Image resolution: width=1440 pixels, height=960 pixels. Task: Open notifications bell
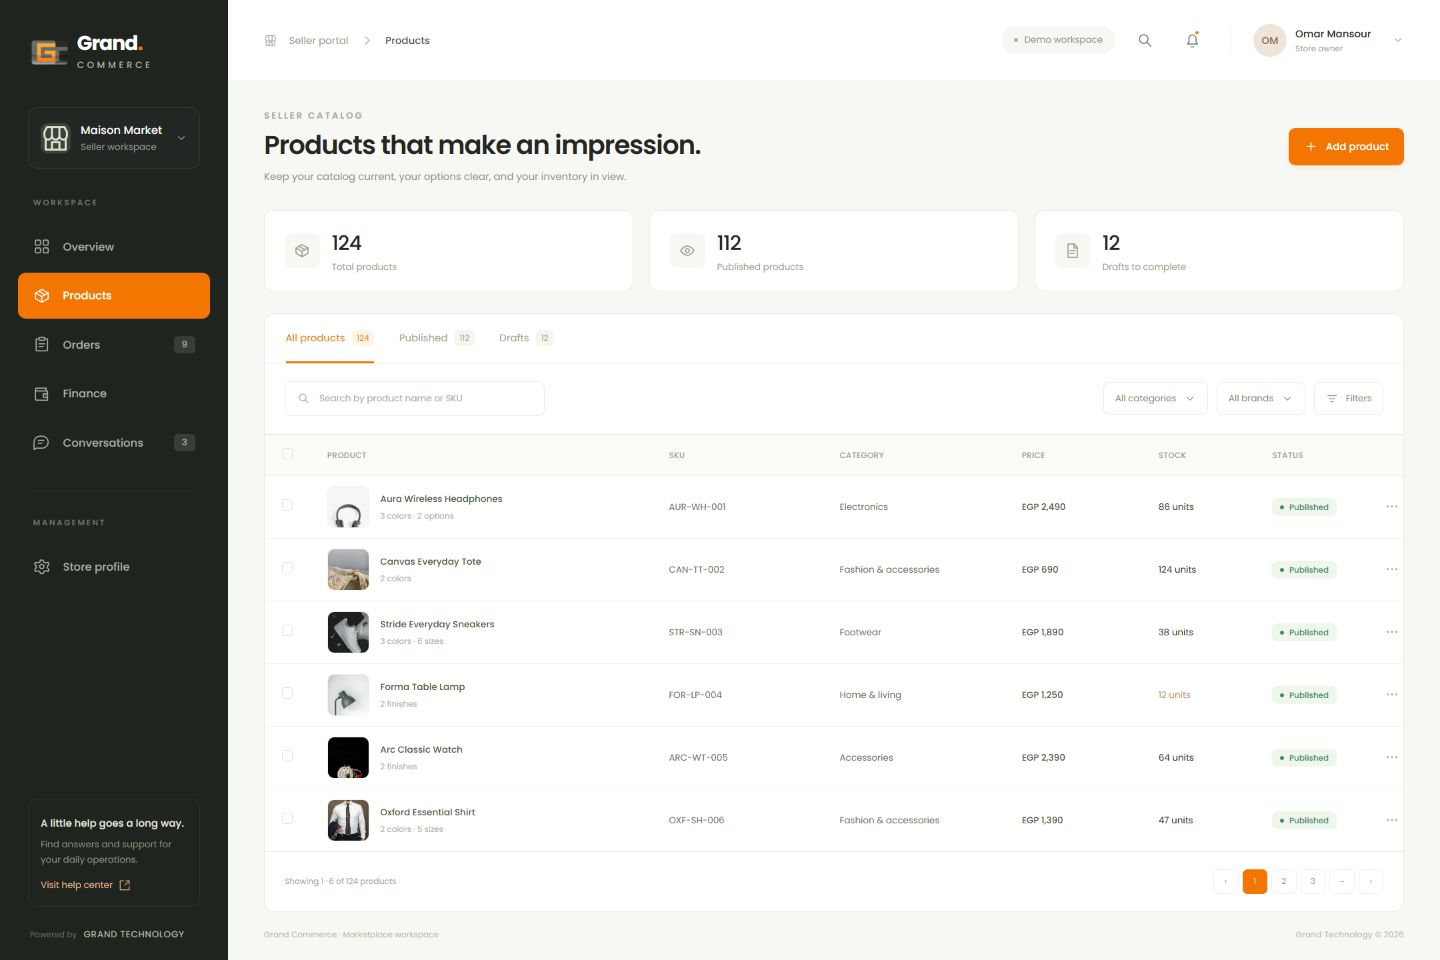click(1192, 41)
